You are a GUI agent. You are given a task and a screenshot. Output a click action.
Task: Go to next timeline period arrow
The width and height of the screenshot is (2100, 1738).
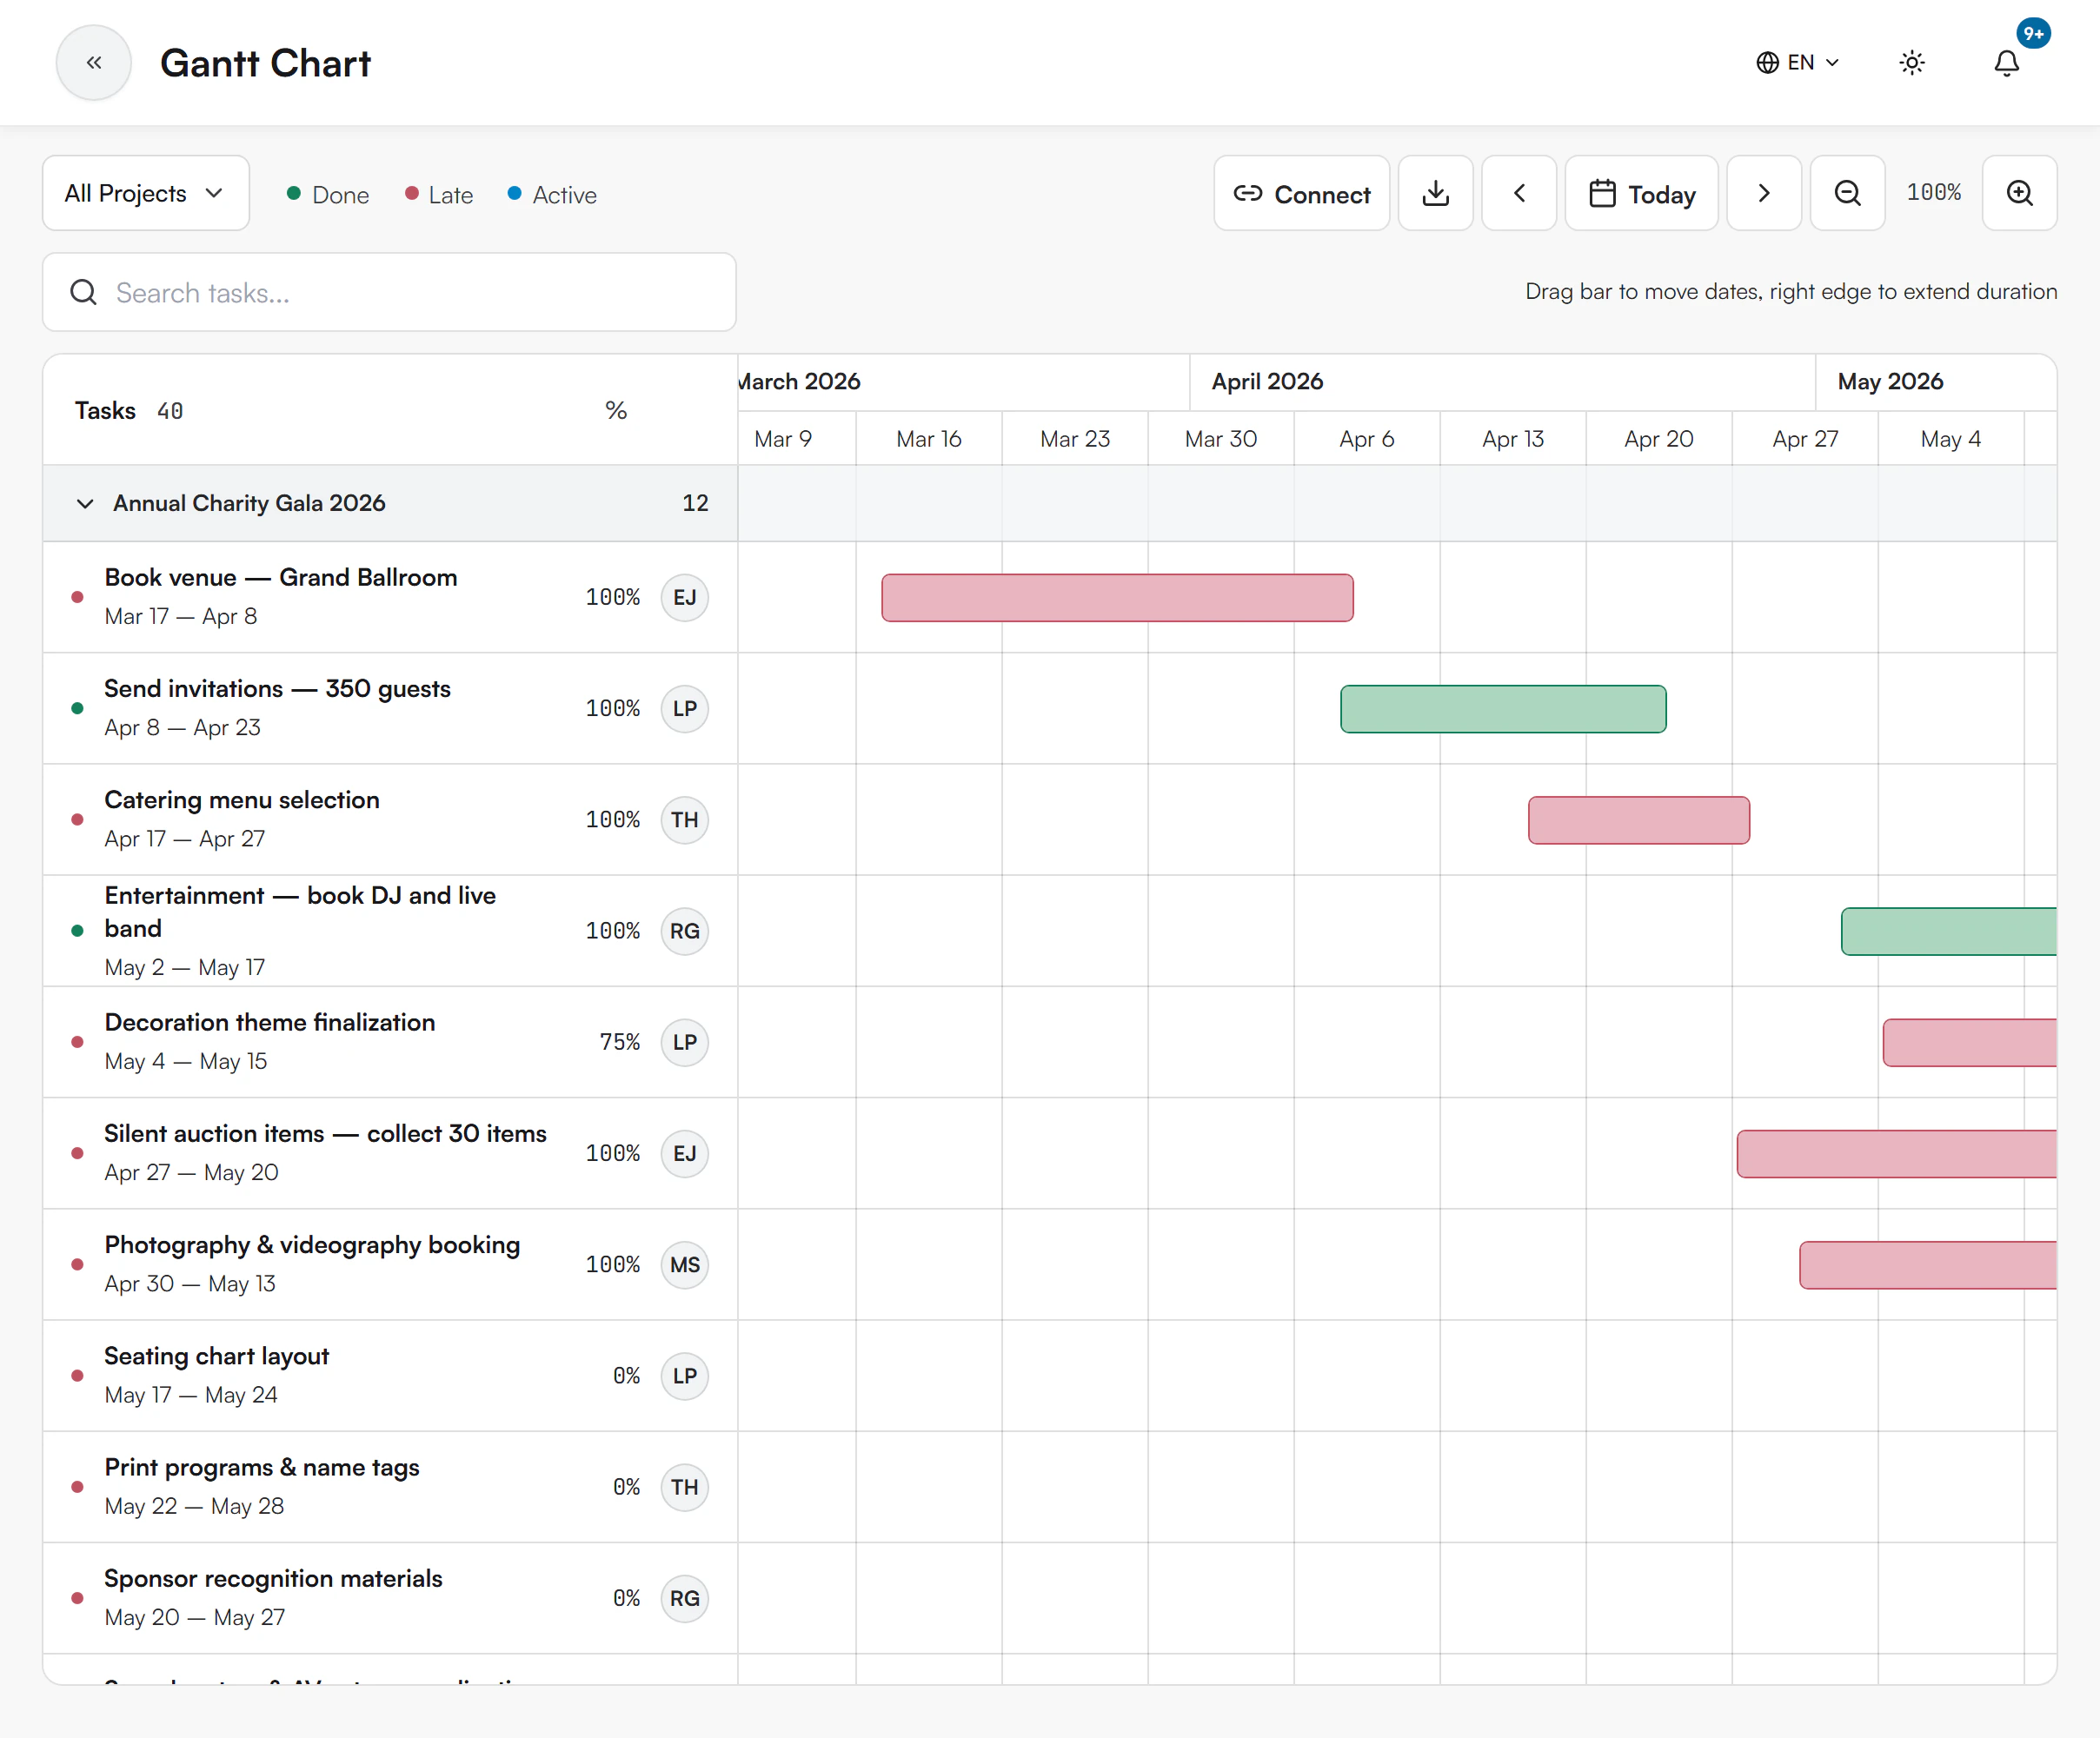[1763, 193]
